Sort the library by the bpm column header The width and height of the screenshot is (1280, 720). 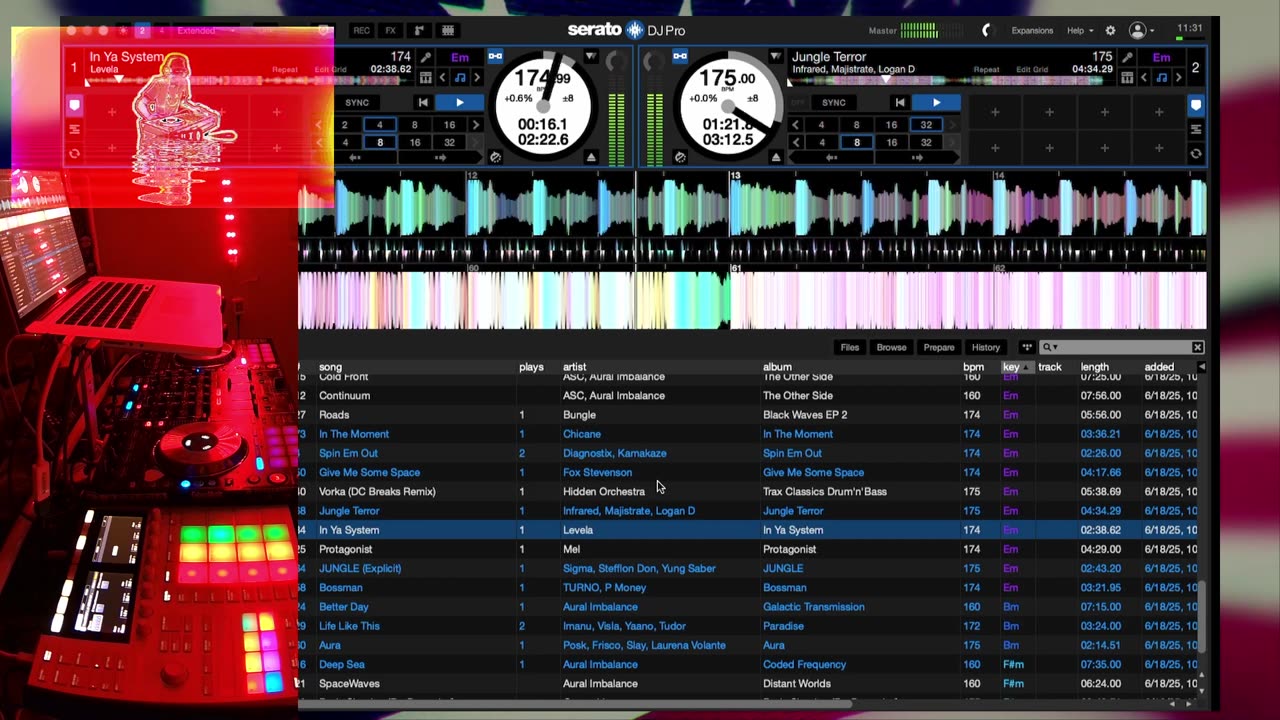[973, 367]
